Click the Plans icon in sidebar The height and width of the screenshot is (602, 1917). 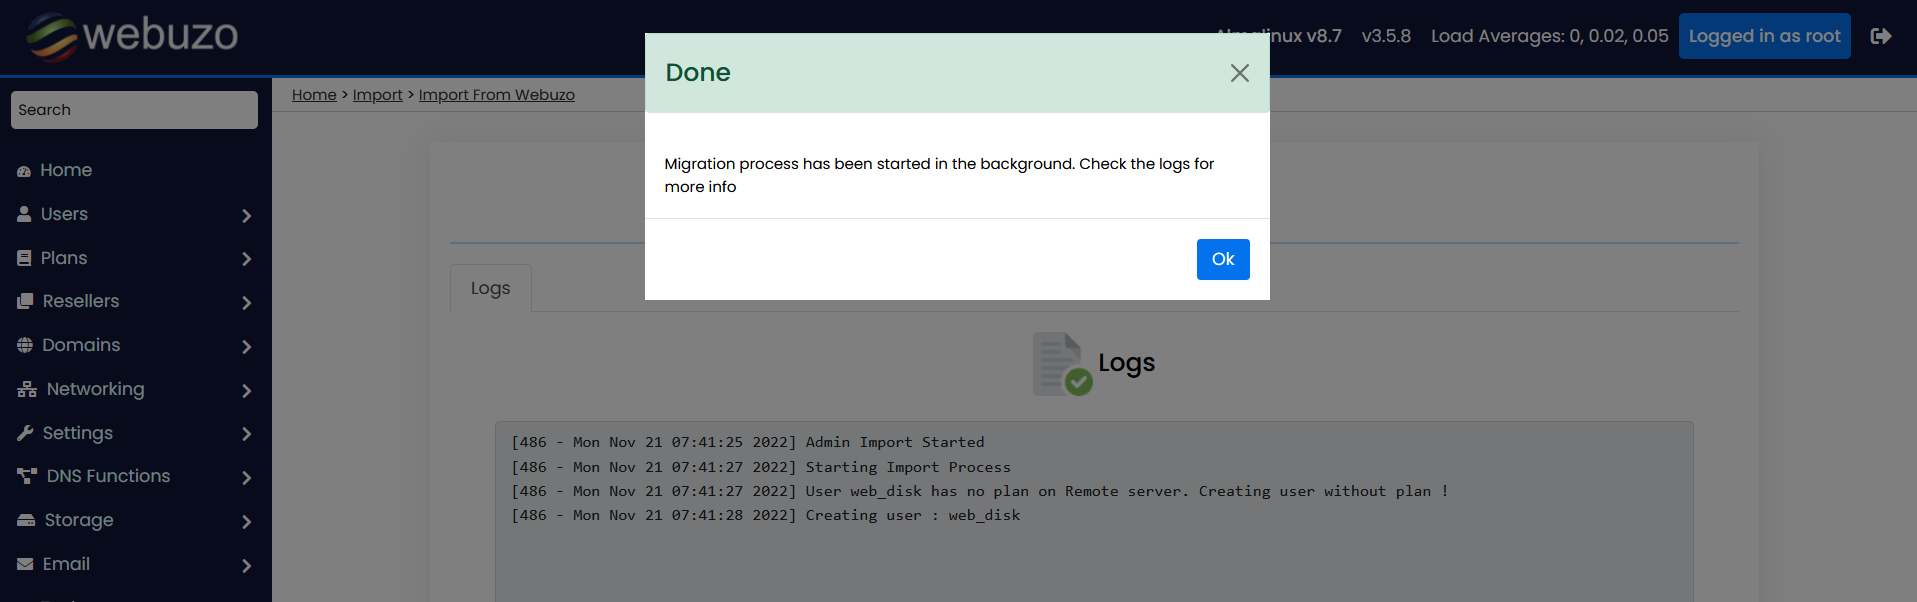click(24, 258)
